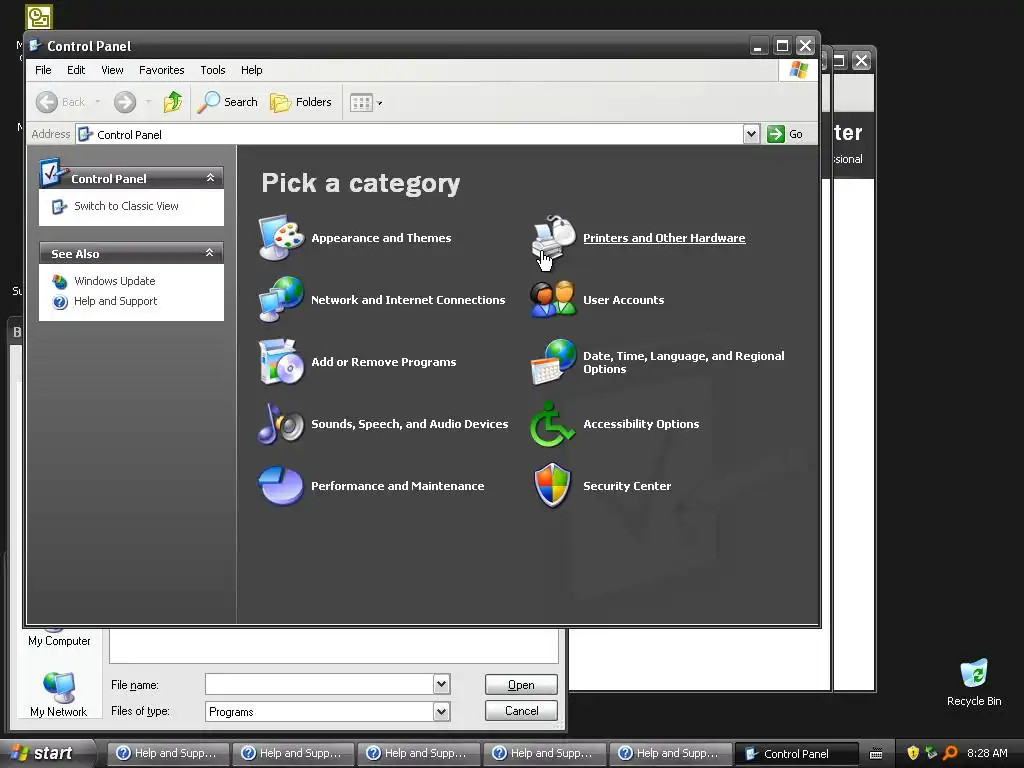
Task: Open the Tools menu
Action: pos(213,70)
